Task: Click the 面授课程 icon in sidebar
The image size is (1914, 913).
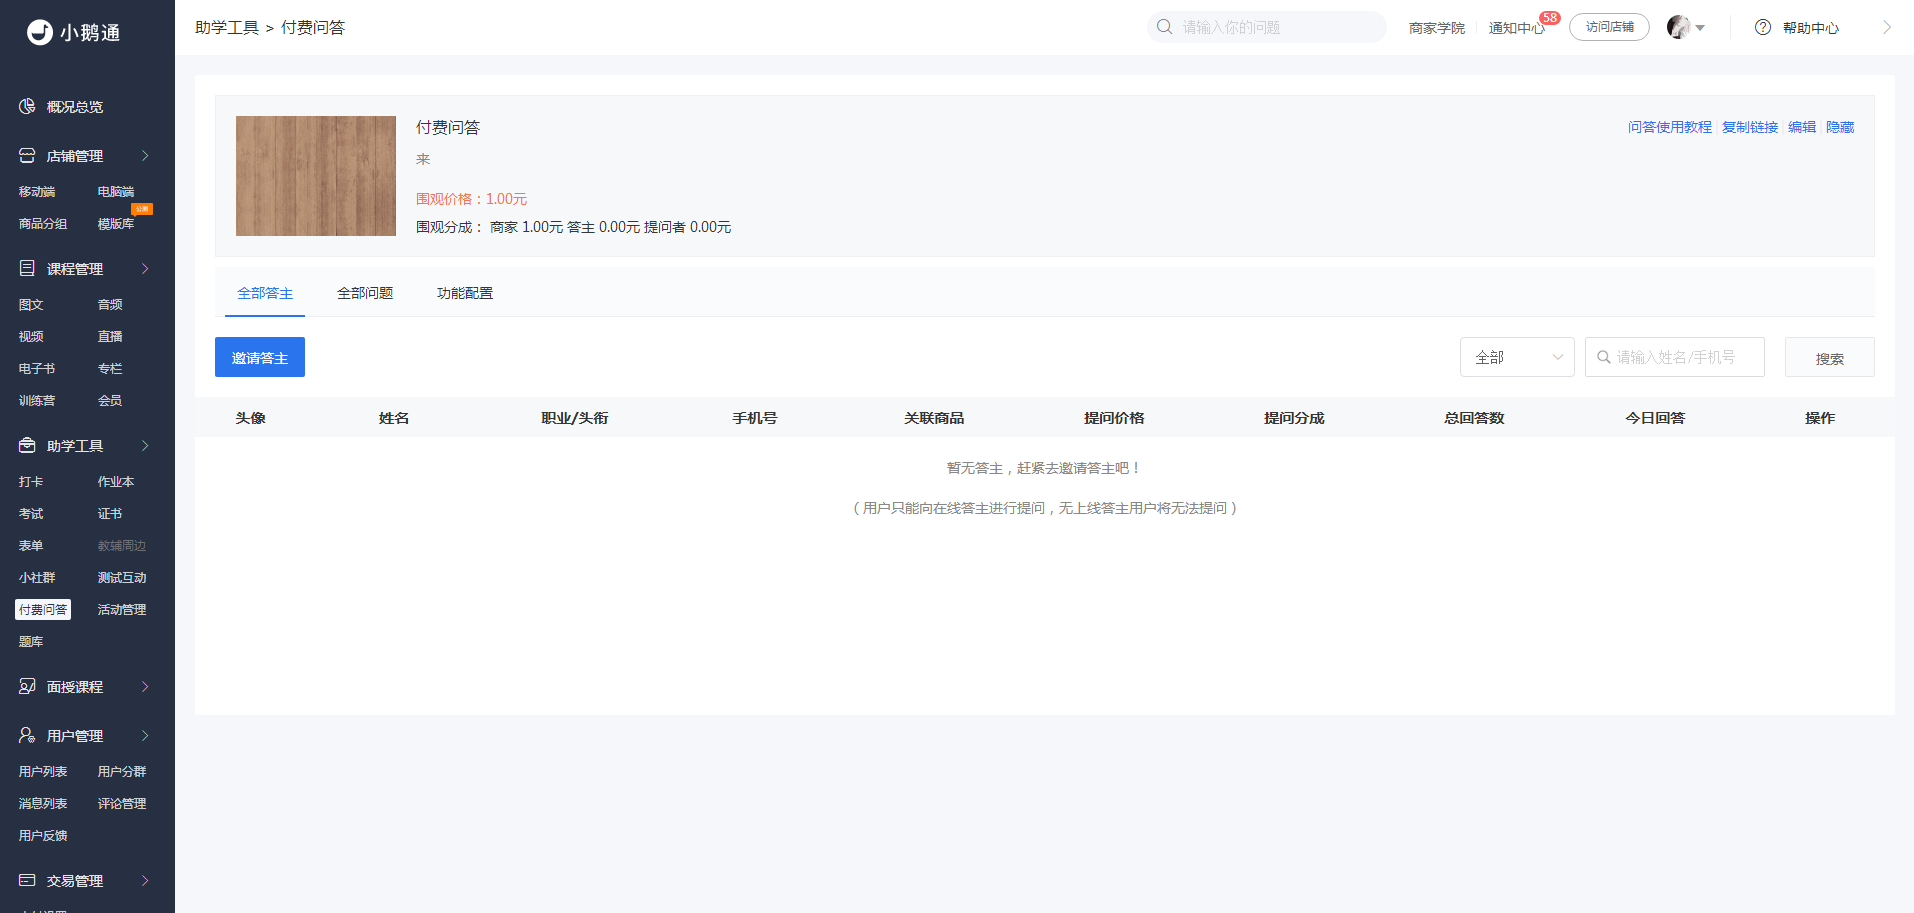Action: 27,686
